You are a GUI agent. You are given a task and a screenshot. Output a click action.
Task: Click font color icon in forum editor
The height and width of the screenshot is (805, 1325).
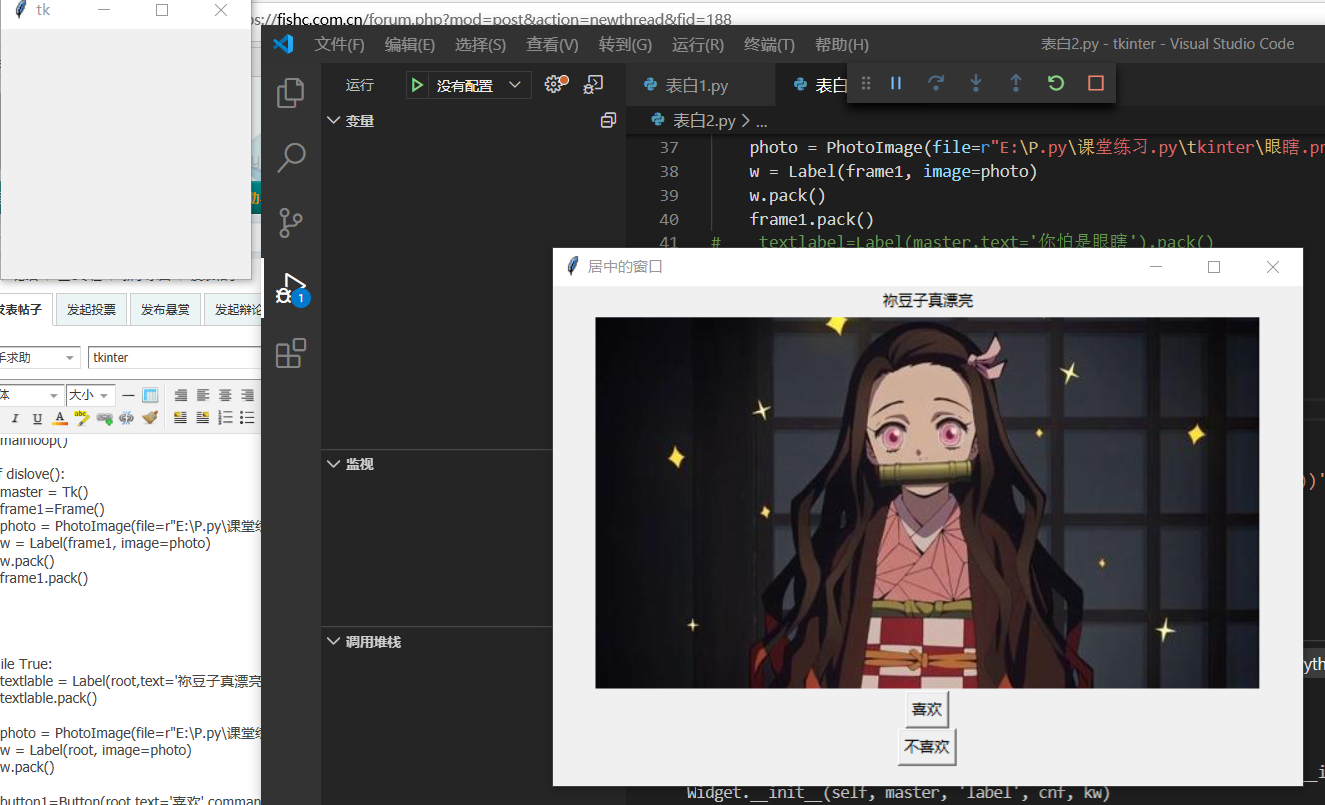click(60, 418)
